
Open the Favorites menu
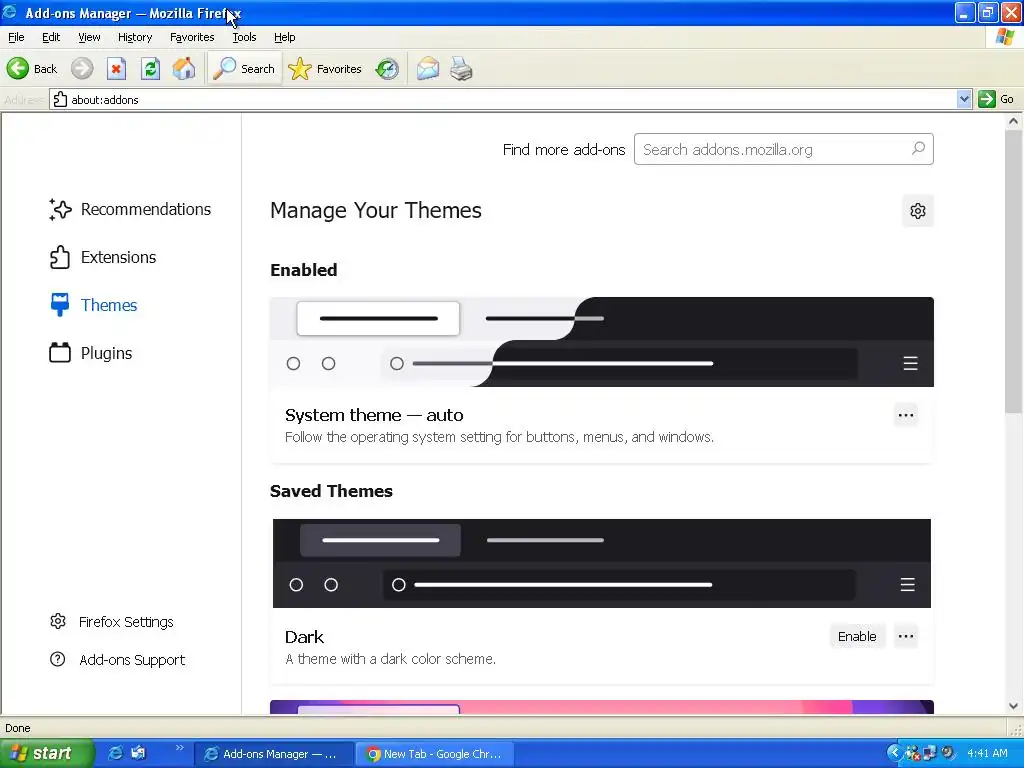[x=192, y=37]
